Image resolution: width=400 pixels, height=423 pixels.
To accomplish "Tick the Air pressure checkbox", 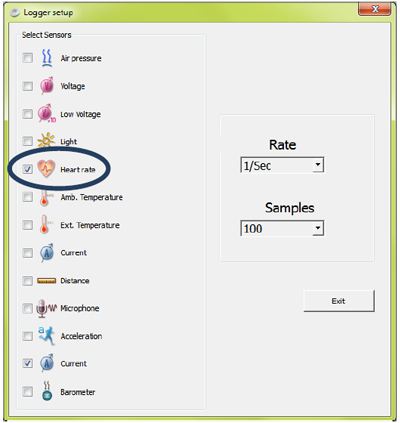I will [28, 58].
